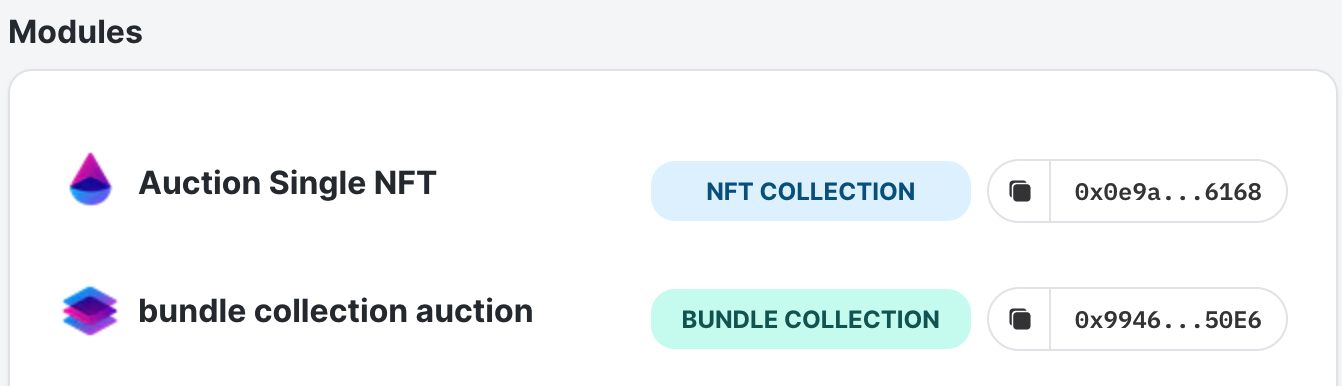Copy the 0x9946...50E6 address via copy icon
This screenshot has width=1342, height=386.
[x=1019, y=320]
